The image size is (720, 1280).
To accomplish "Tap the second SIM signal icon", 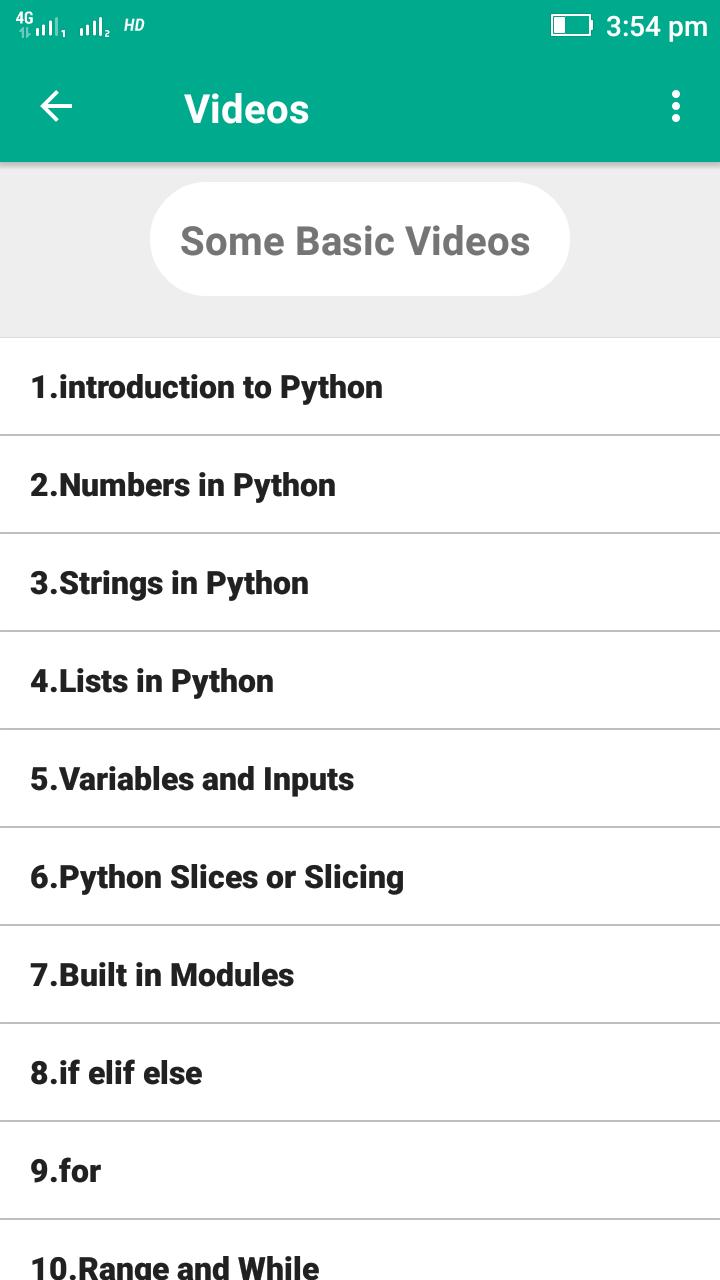I will click(x=94, y=27).
